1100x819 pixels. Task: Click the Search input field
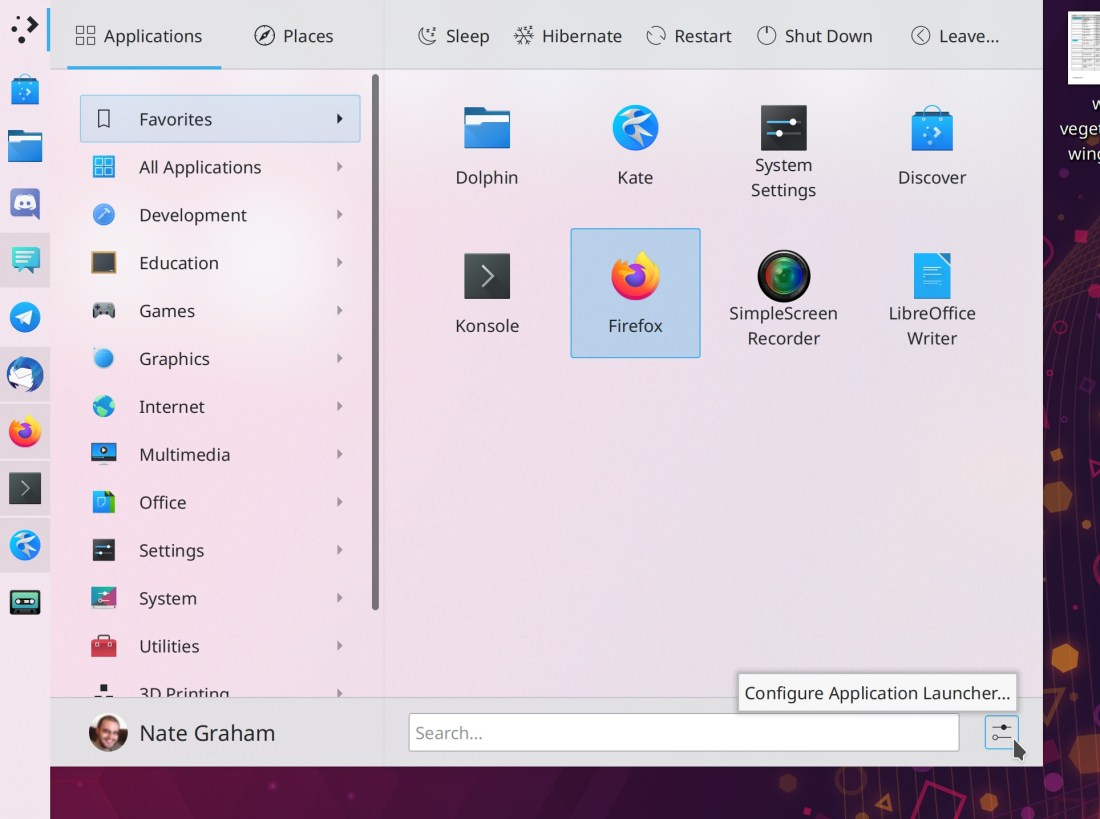pos(683,733)
